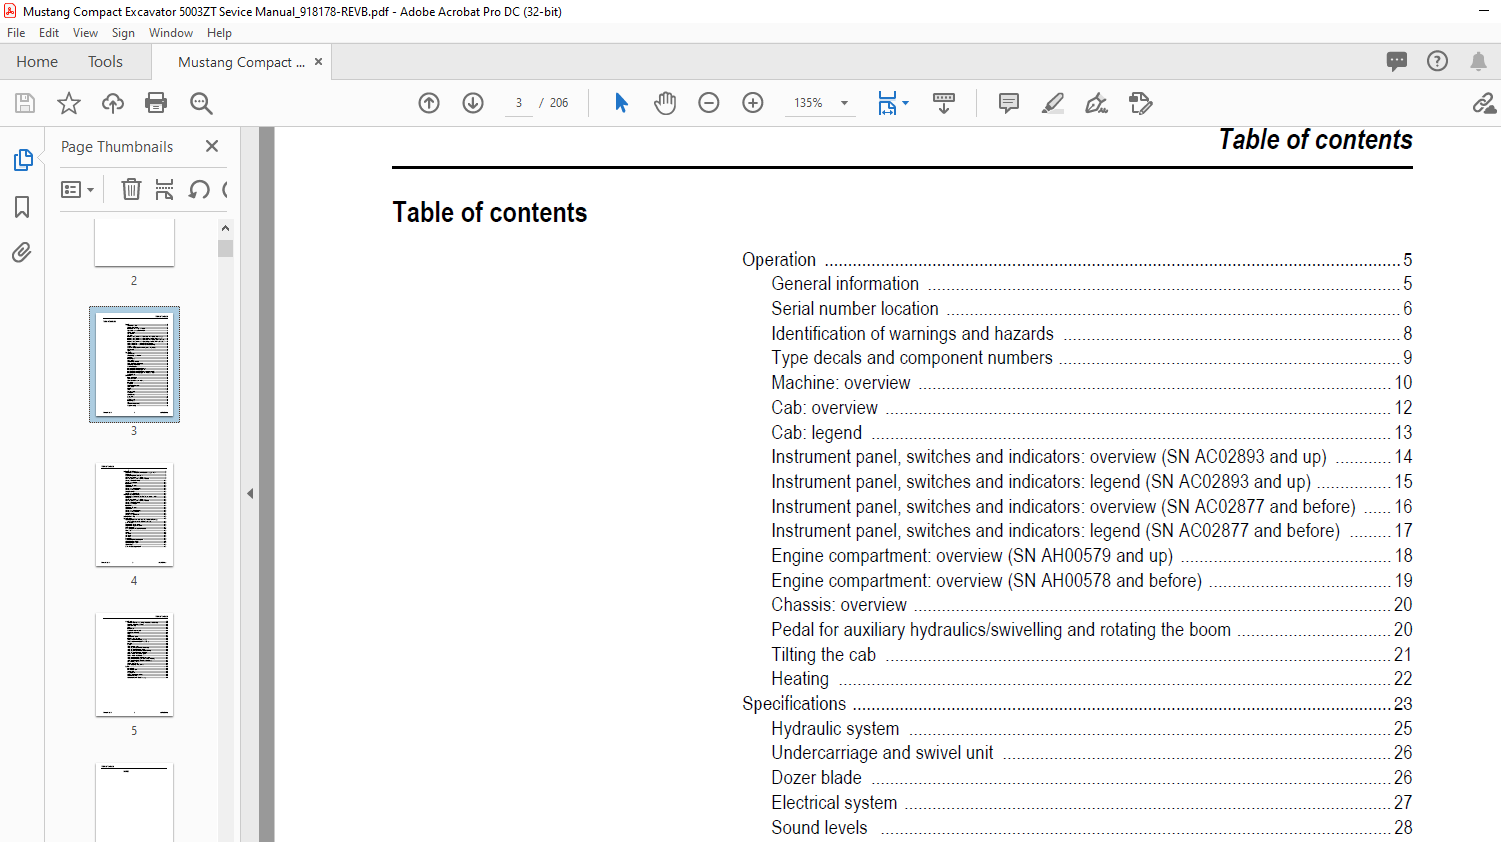Select the page 4 thumbnail
Image resolution: width=1501 pixels, height=842 pixels.
pos(134,514)
